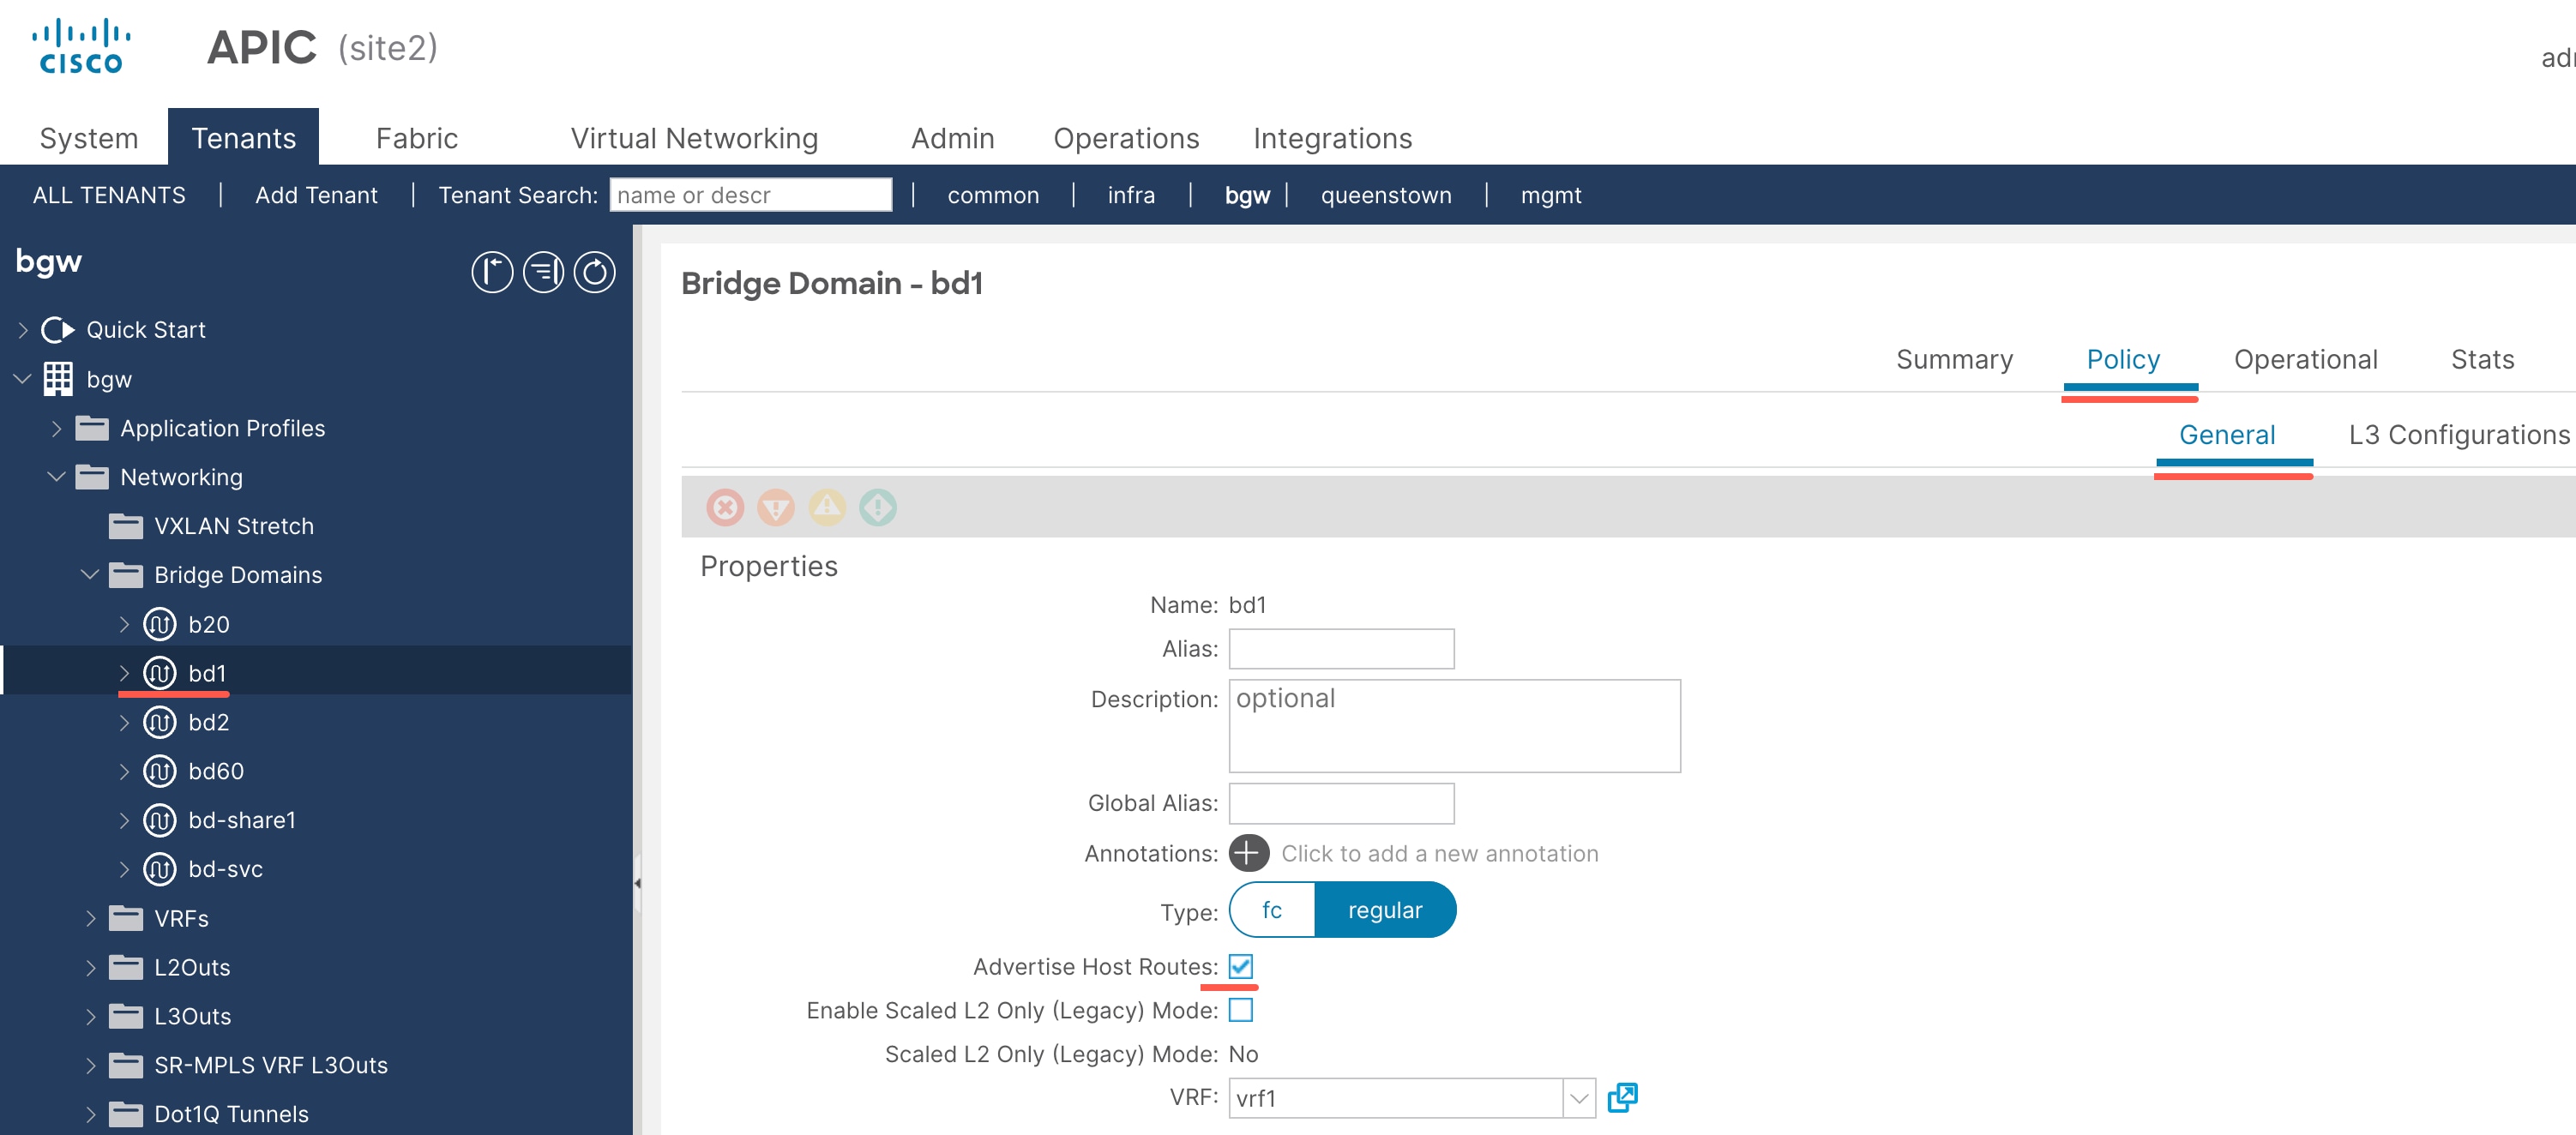Expand the Quick Start tree node
The width and height of the screenshot is (2576, 1135).
coord(23,329)
